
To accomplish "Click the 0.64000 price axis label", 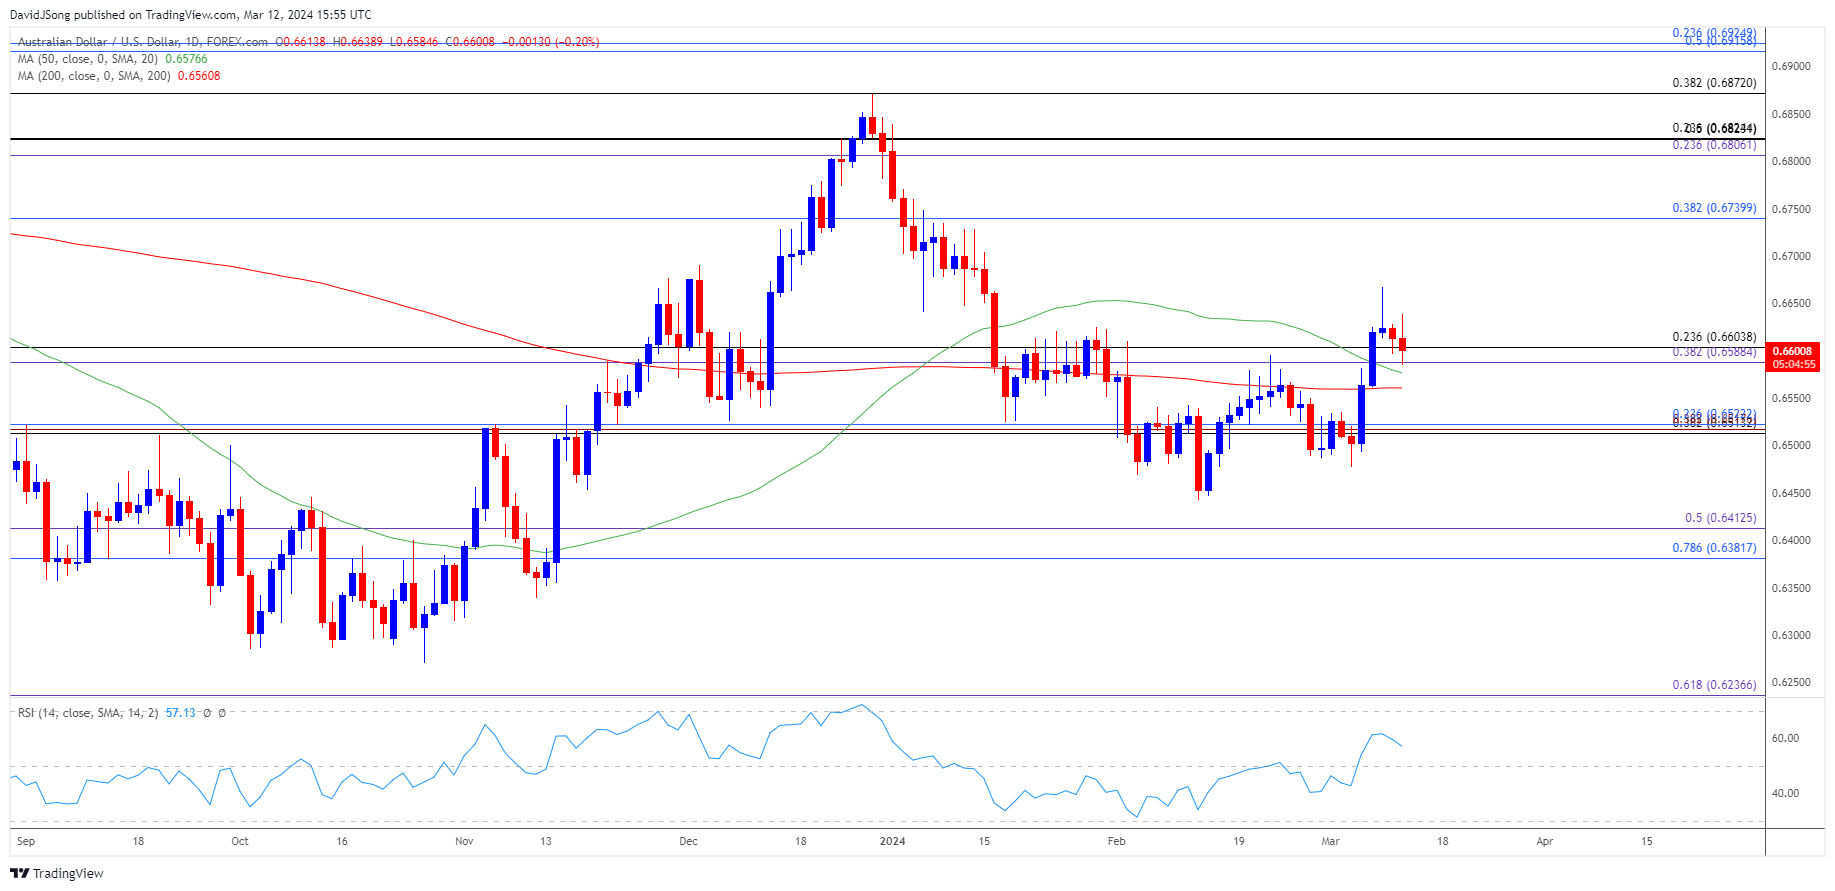I will [x=1791, y=540].
